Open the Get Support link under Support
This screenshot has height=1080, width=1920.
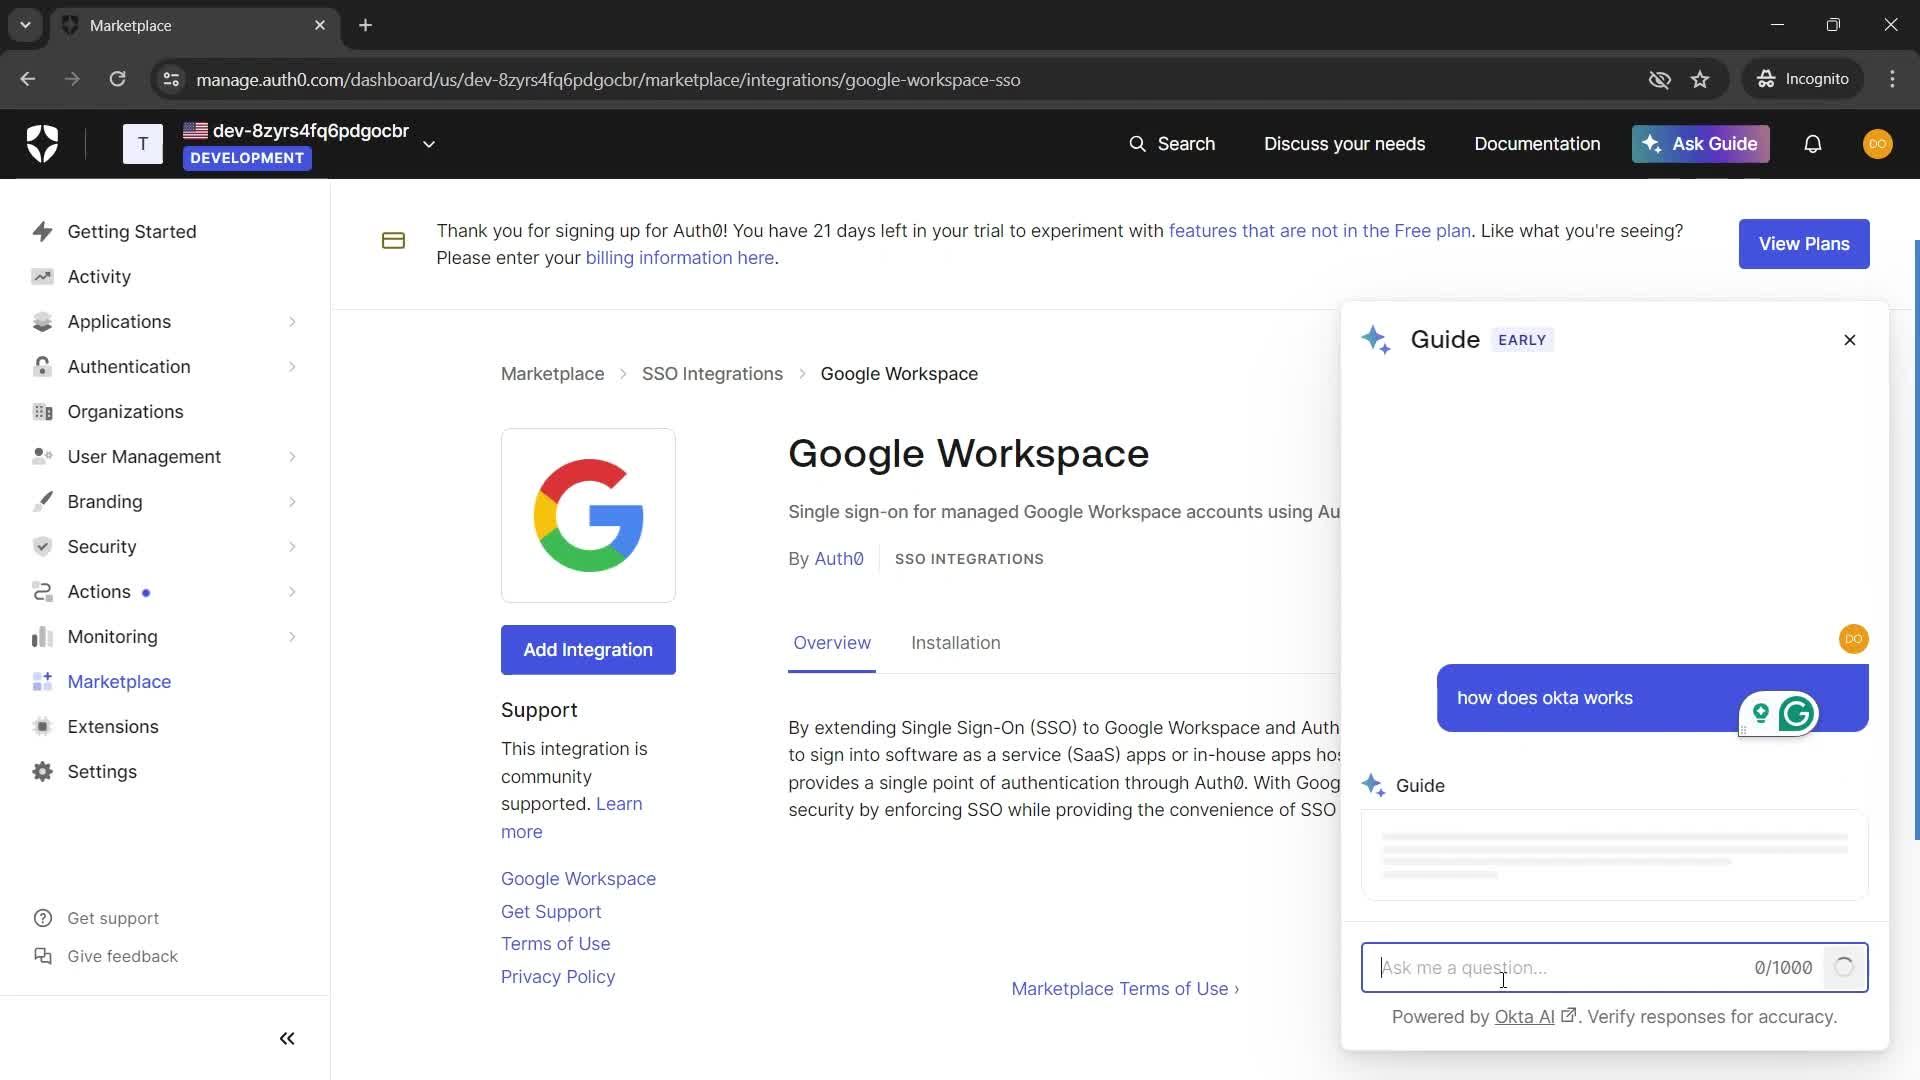click(x=551, y=912)
